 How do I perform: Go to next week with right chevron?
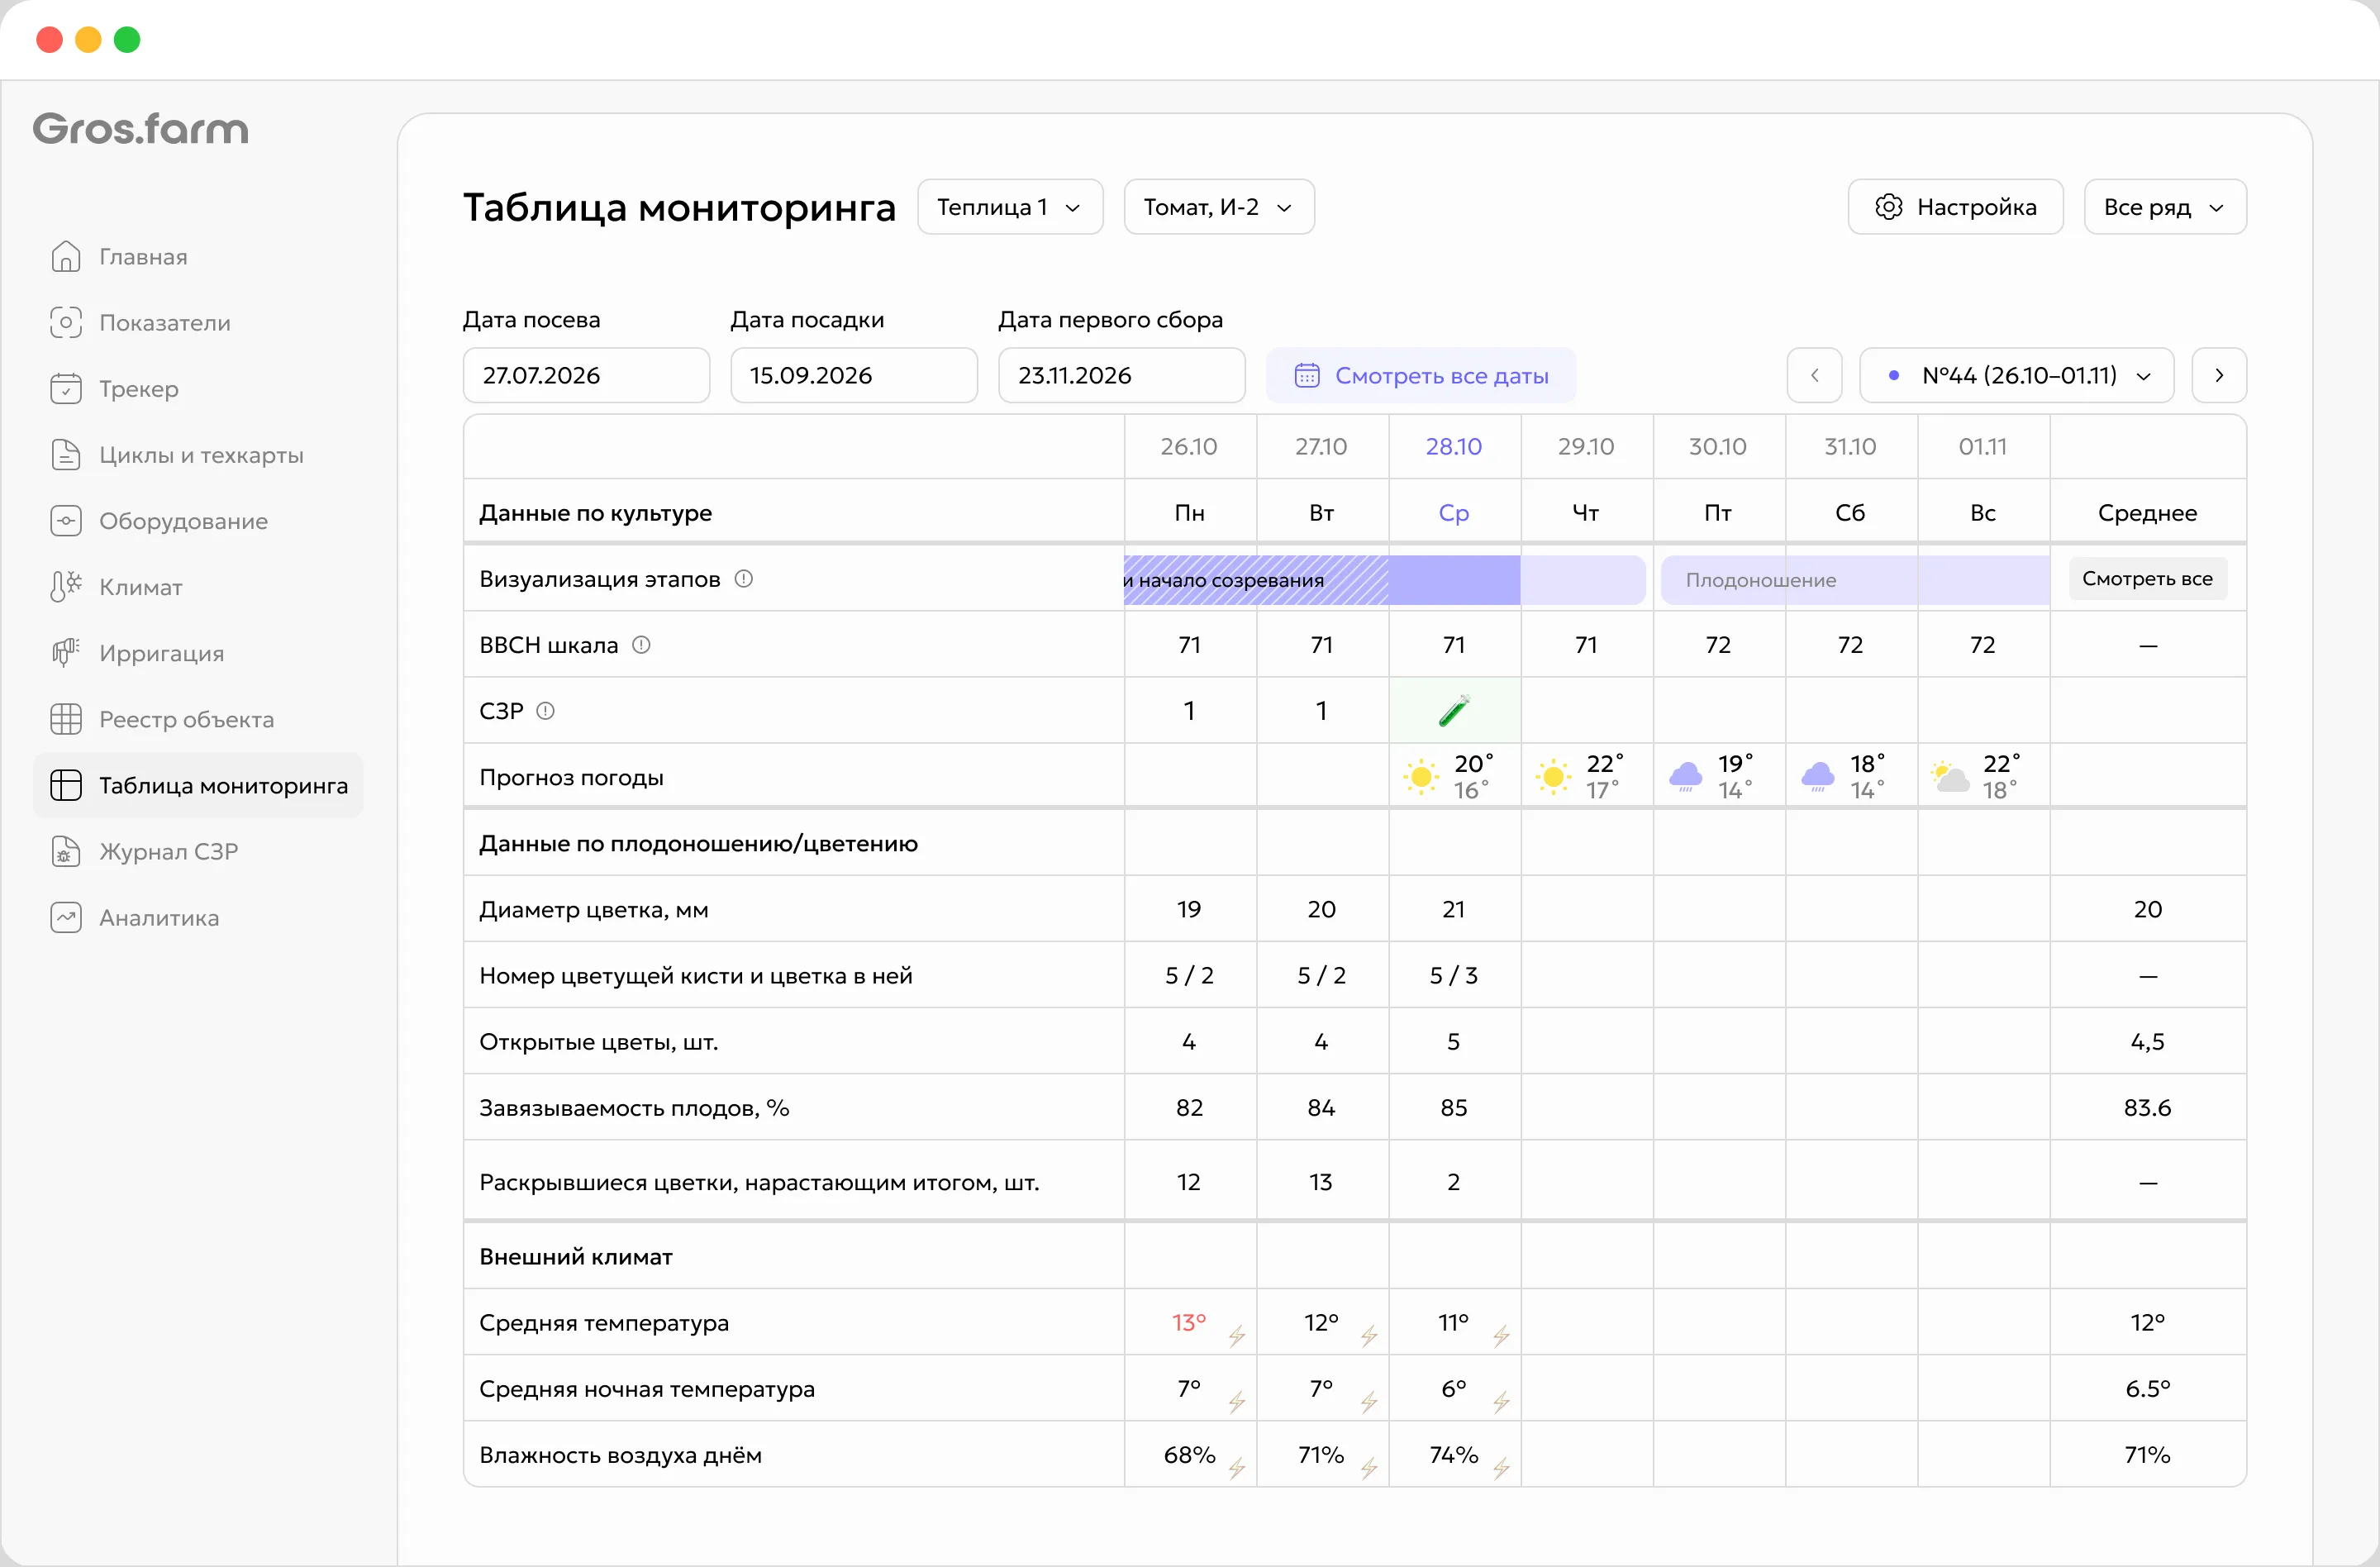point(2219,375)
